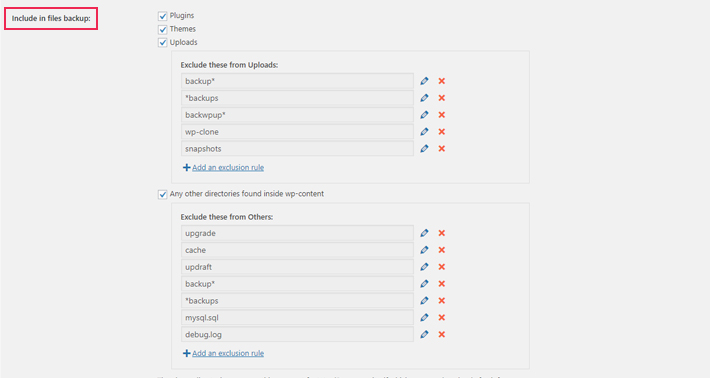Click the backup* field in Uploads exclusions

point(297,81)
